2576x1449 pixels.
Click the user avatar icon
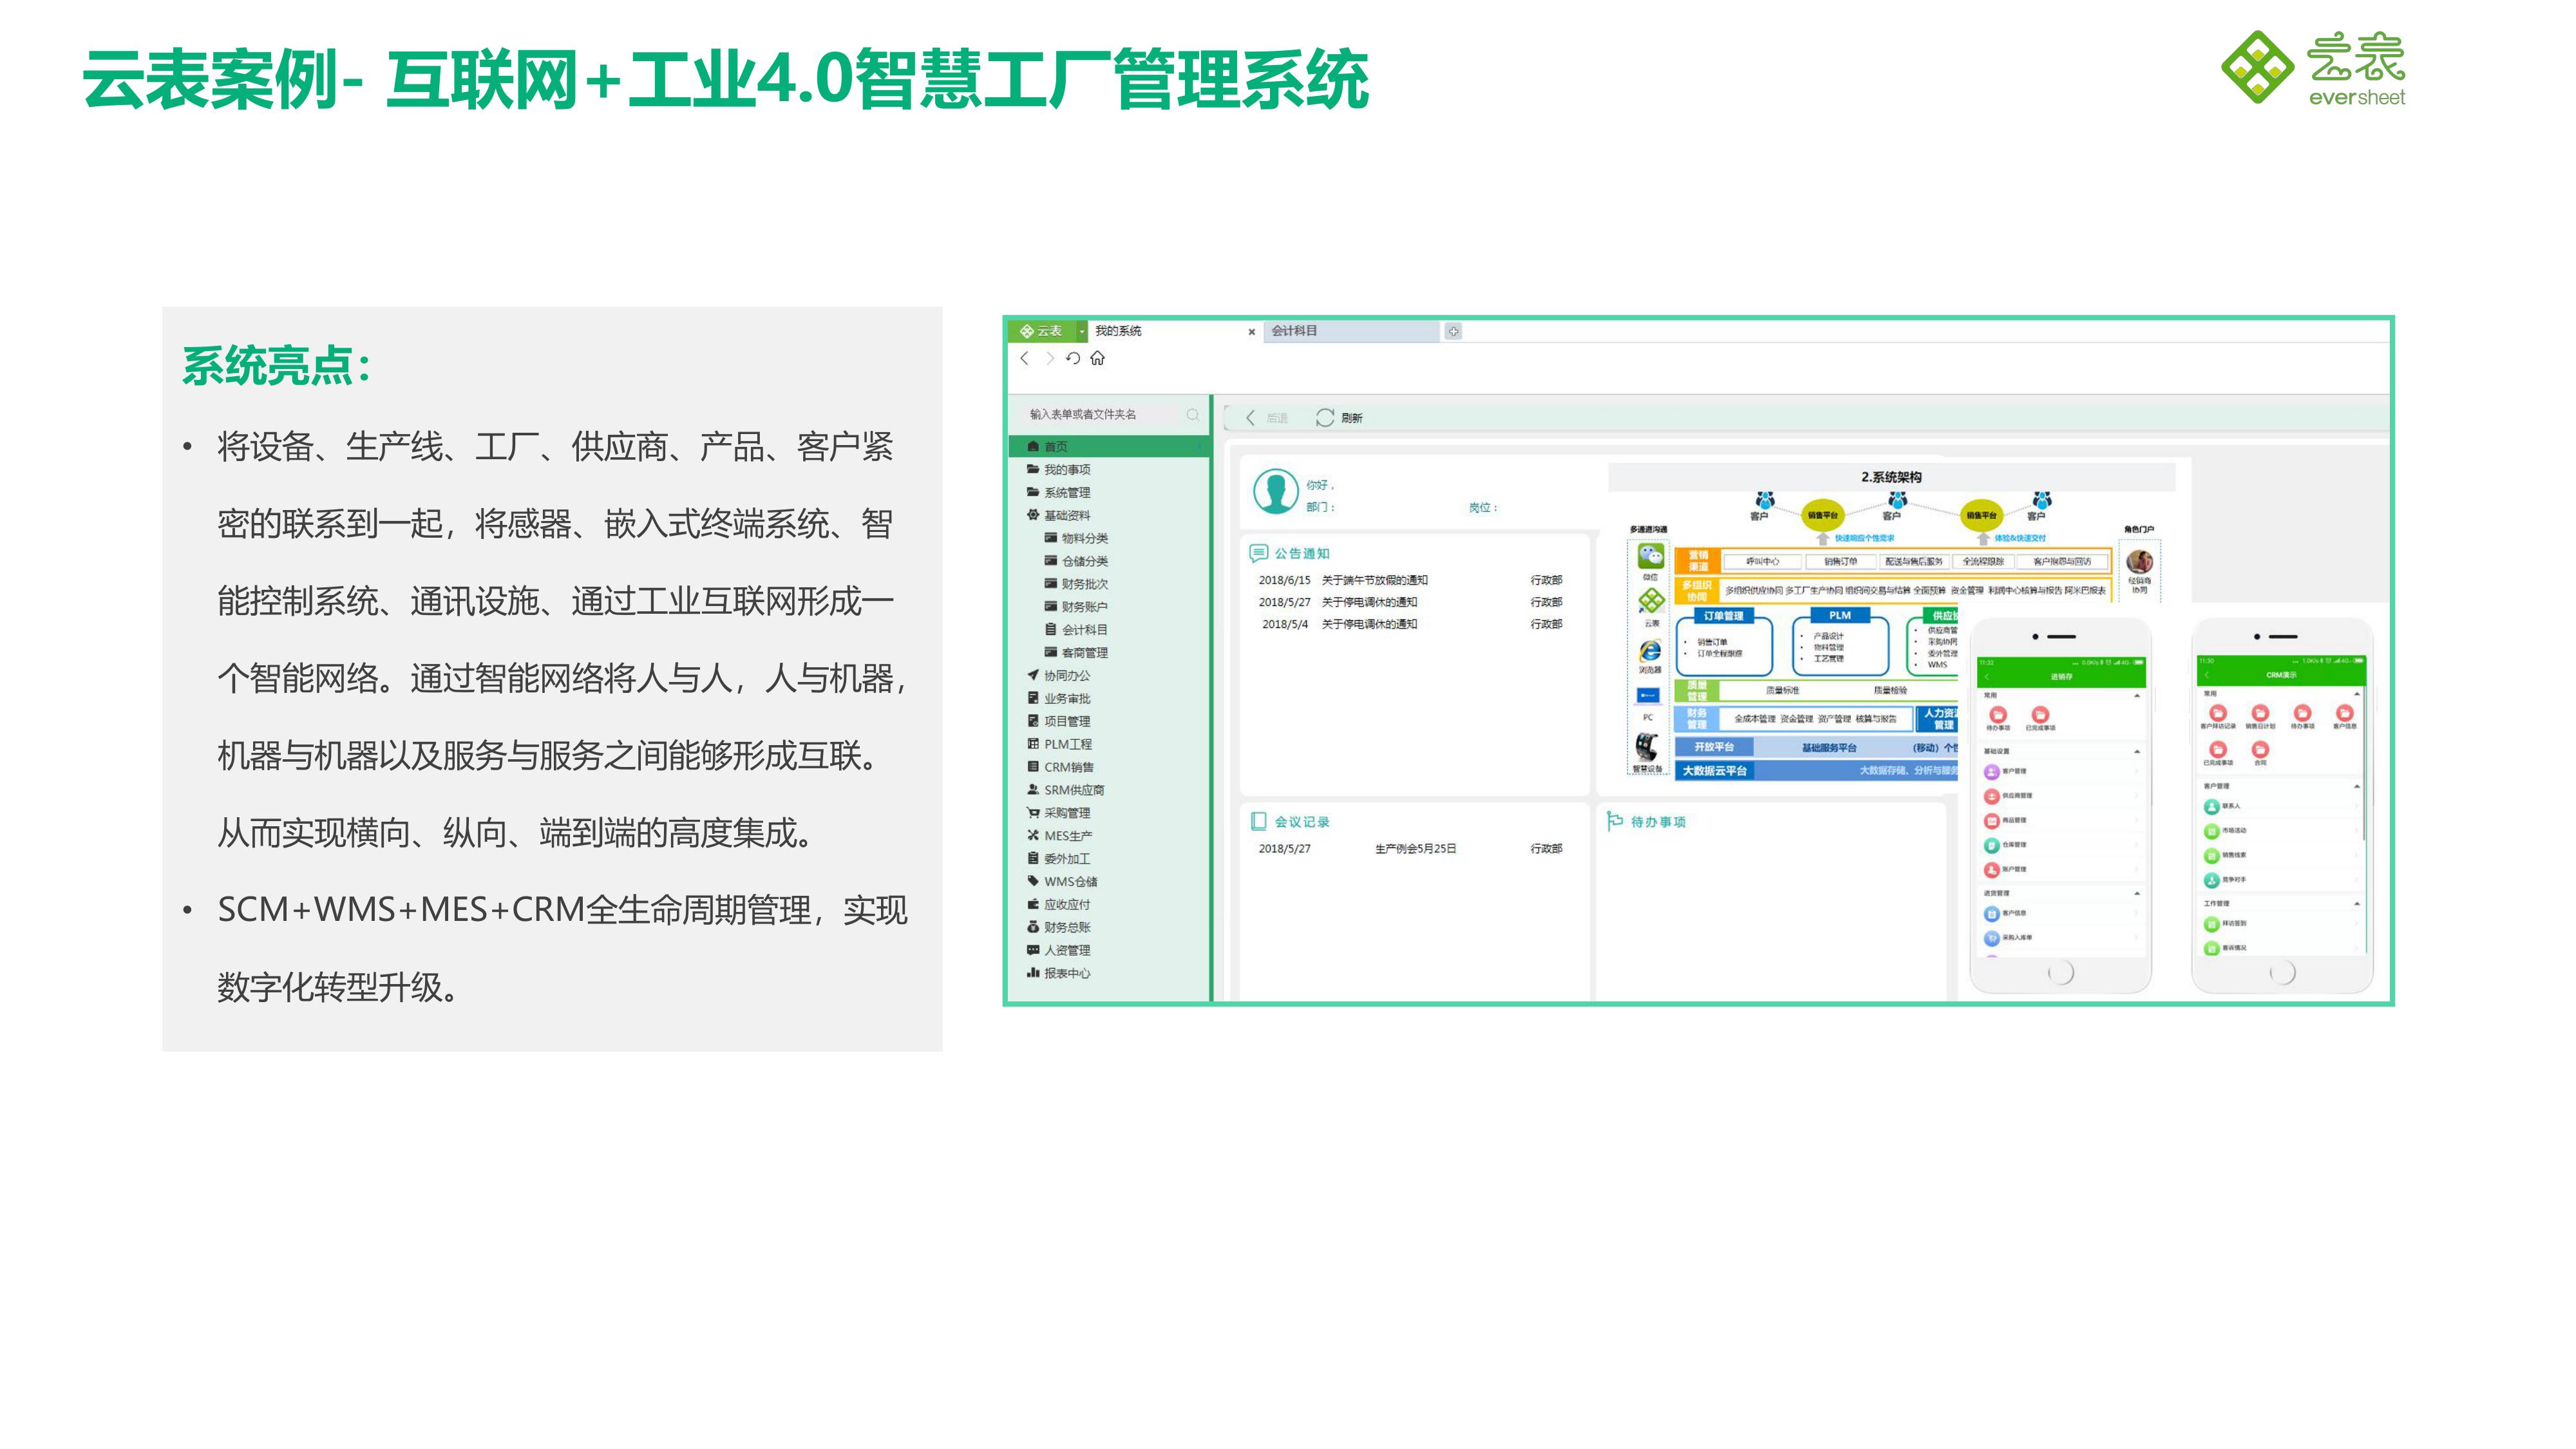1276,492
